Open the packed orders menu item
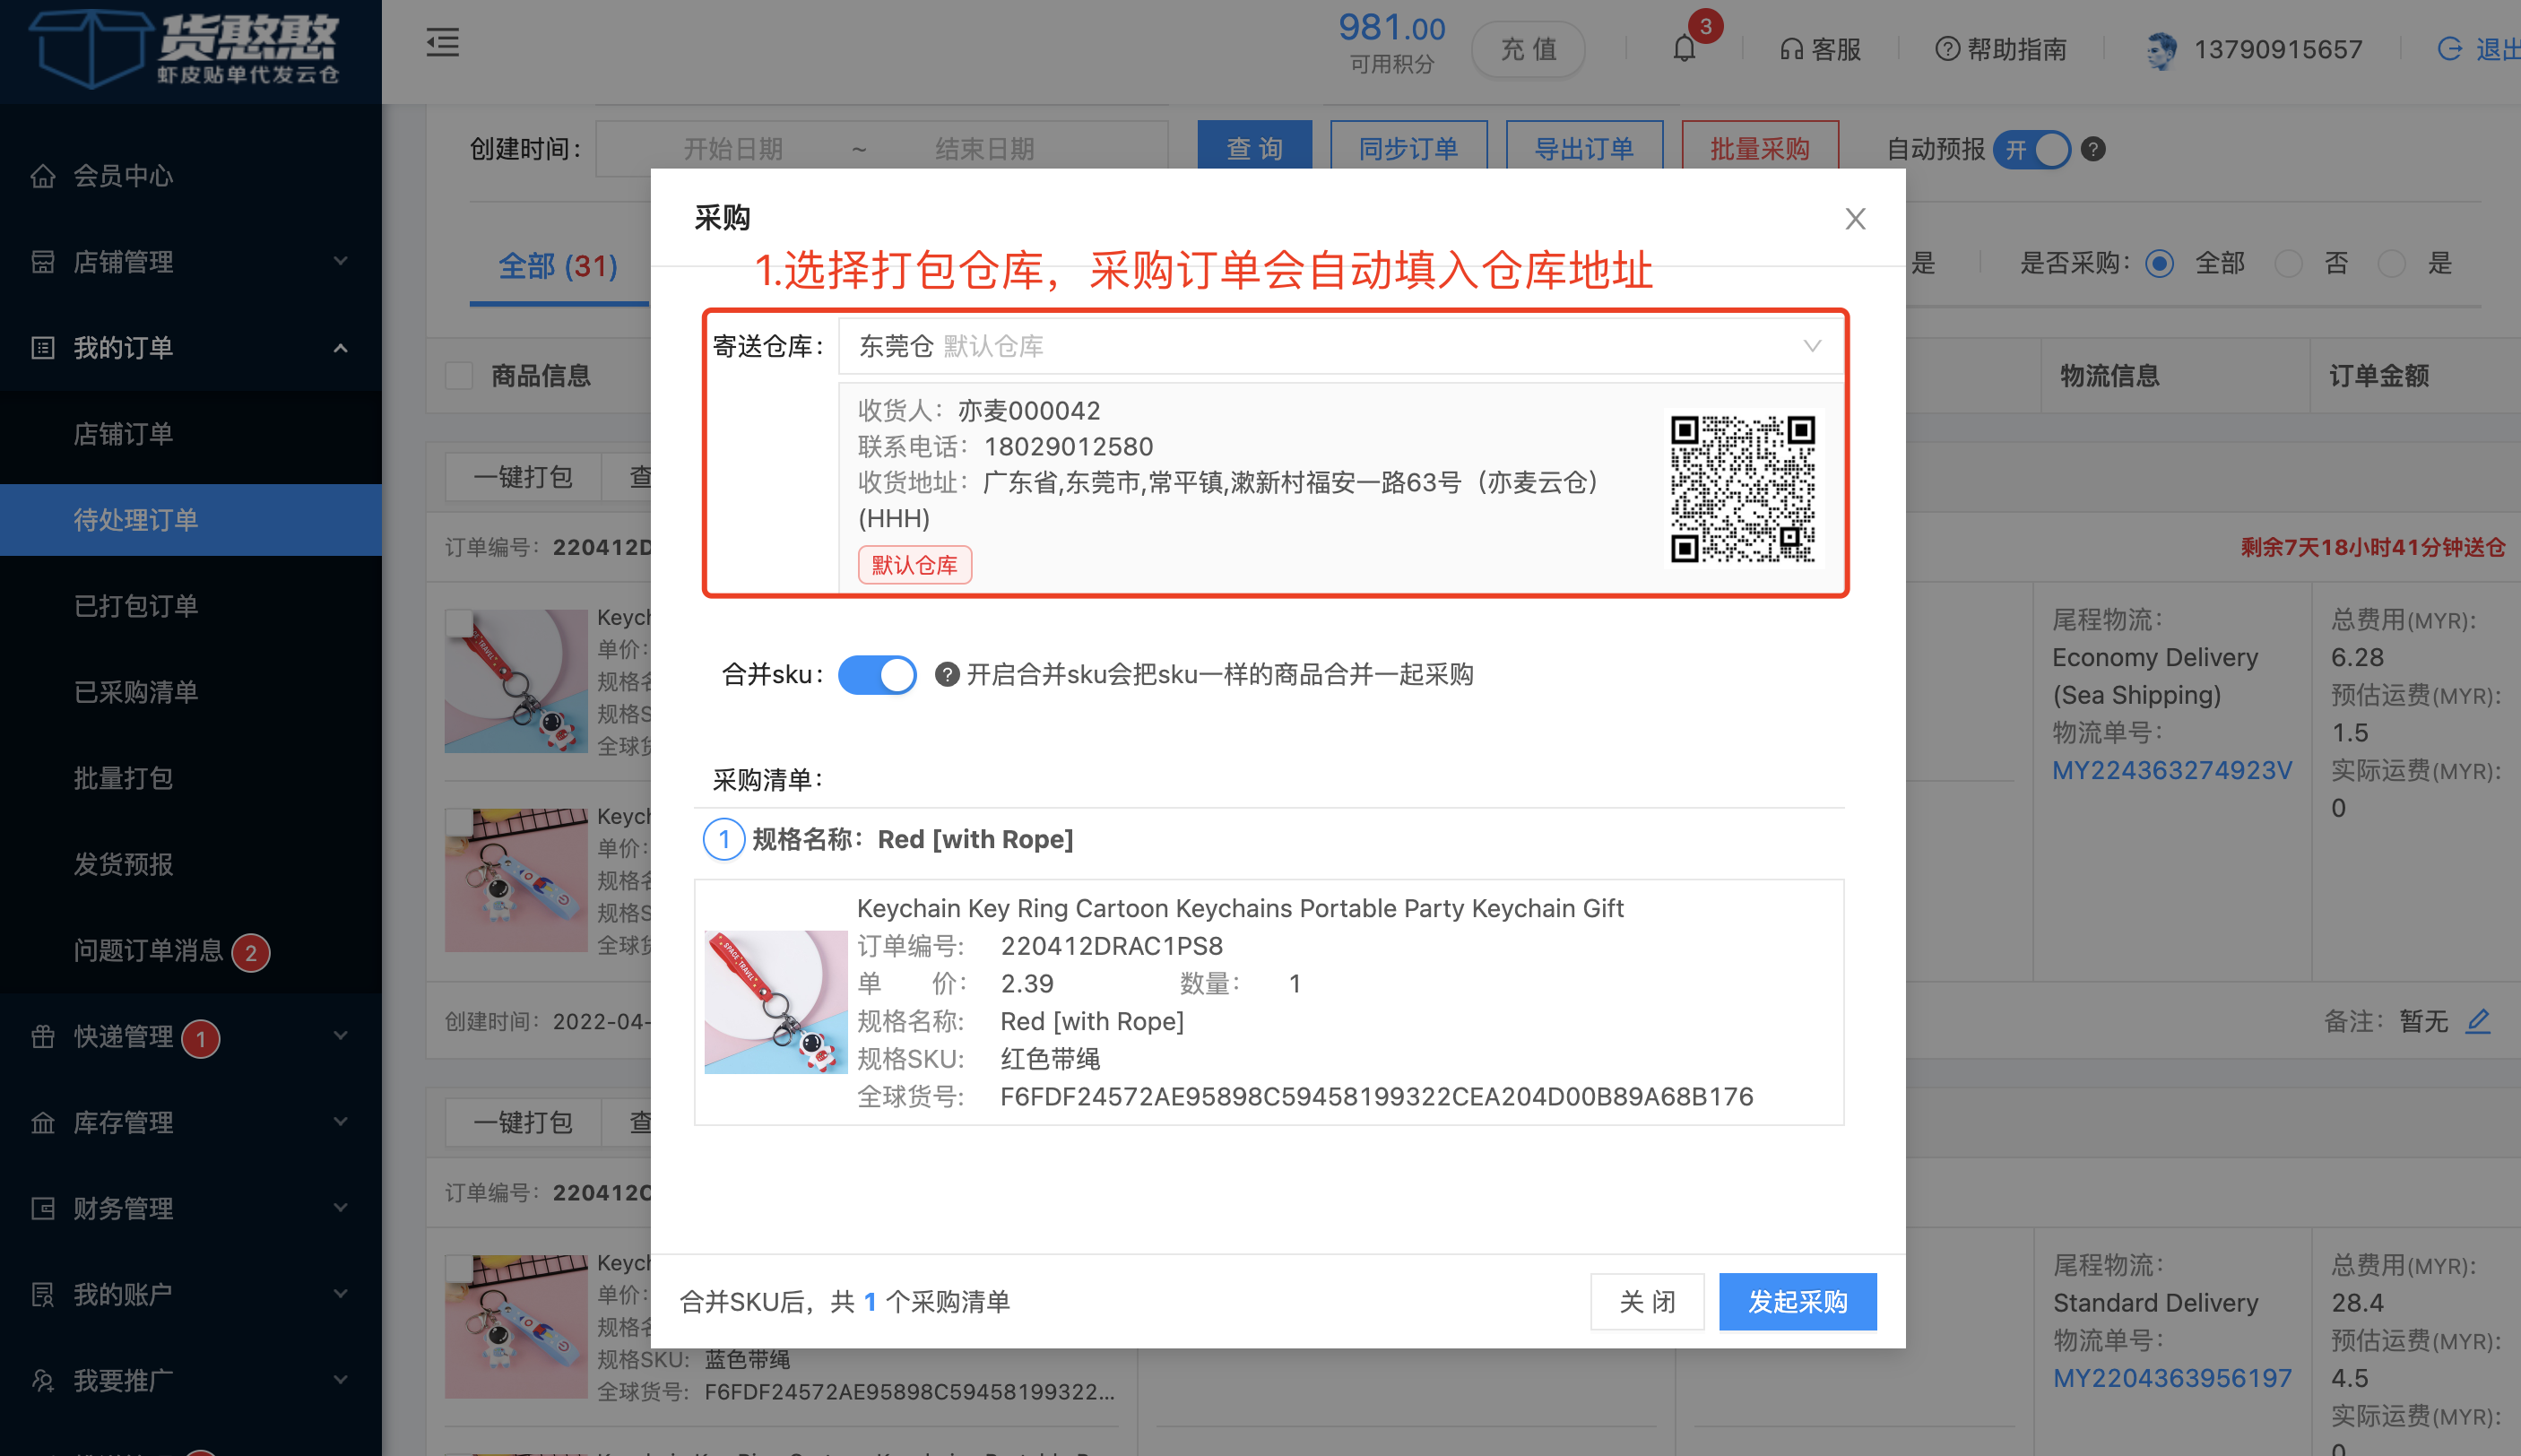Viewport: 2521px width, 1456px height. tap(136, 606)
